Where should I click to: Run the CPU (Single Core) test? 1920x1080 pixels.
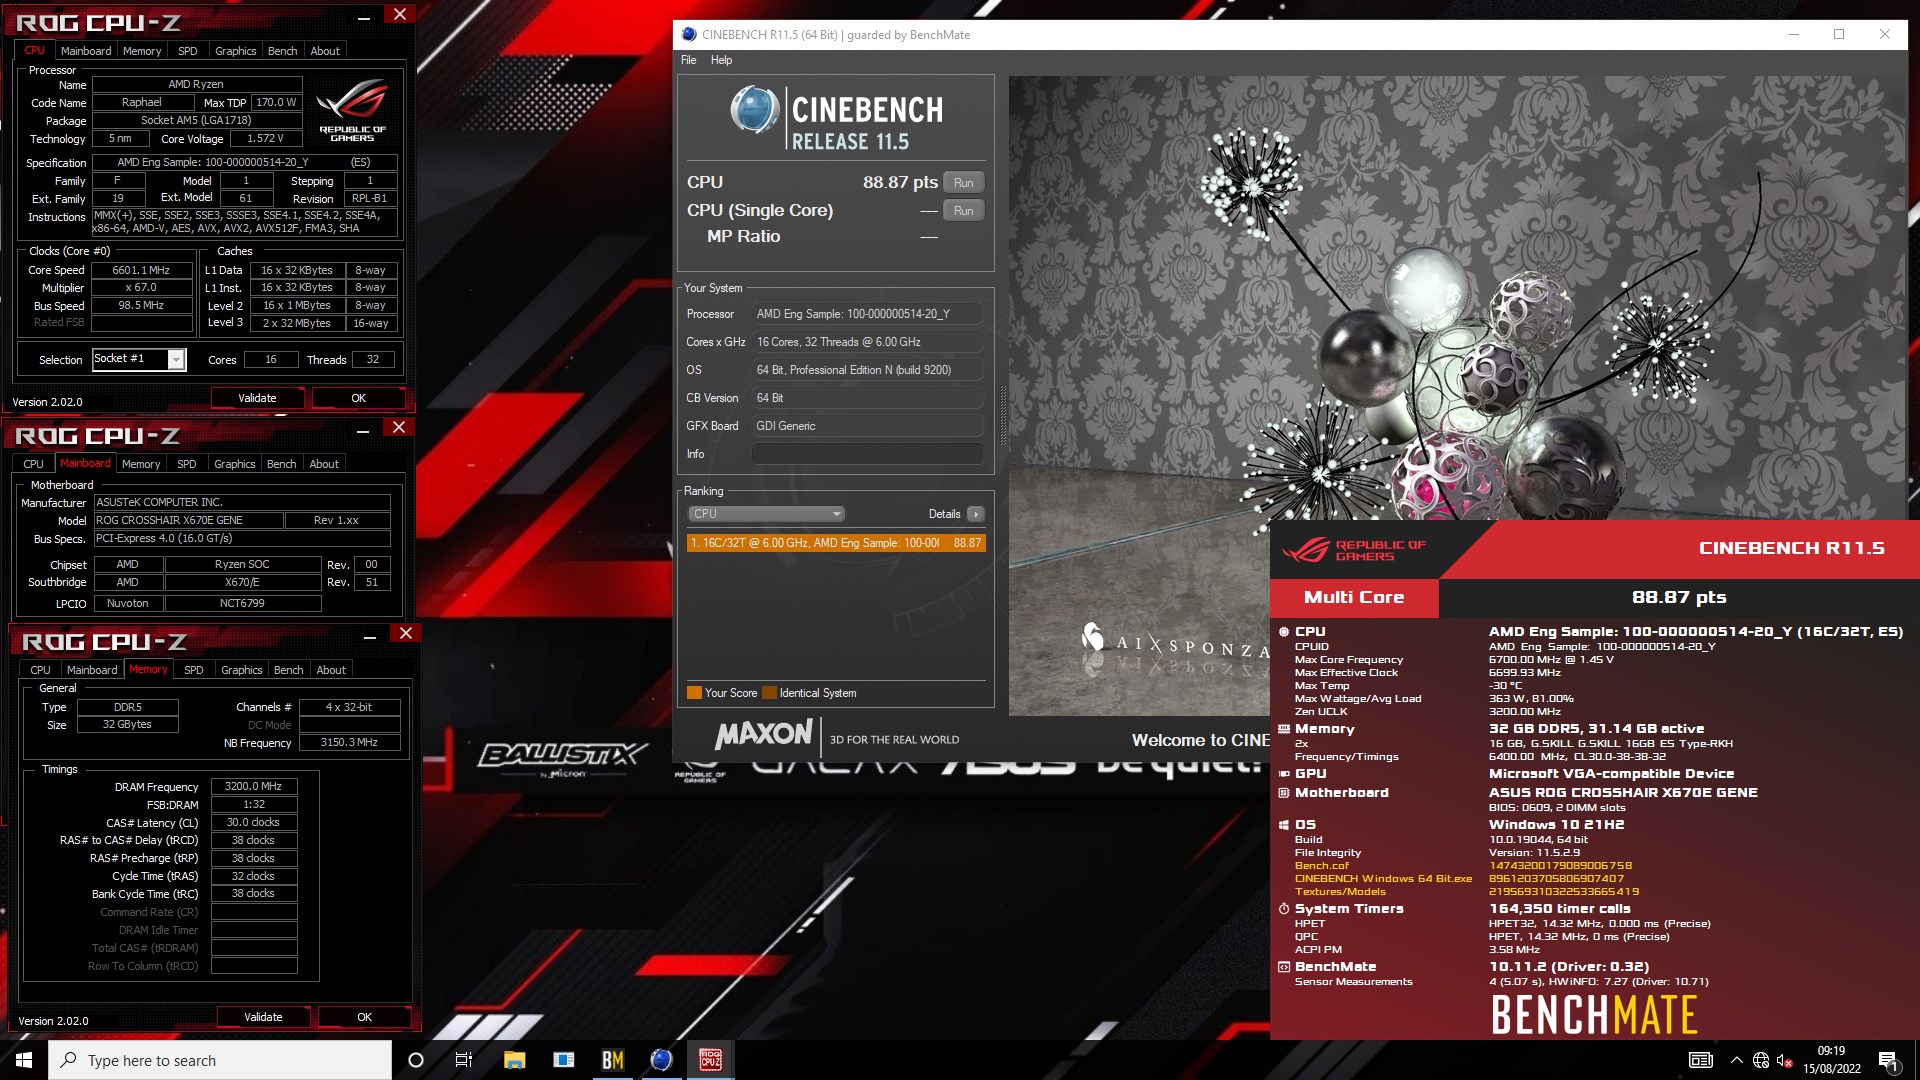click(963, 211)
